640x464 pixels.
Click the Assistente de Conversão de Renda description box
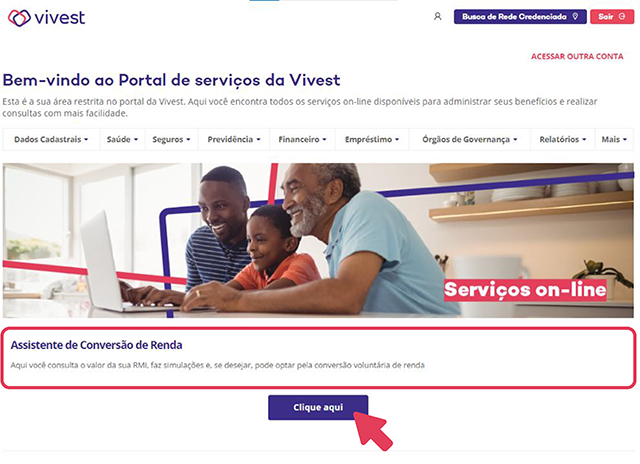[319, 357]
